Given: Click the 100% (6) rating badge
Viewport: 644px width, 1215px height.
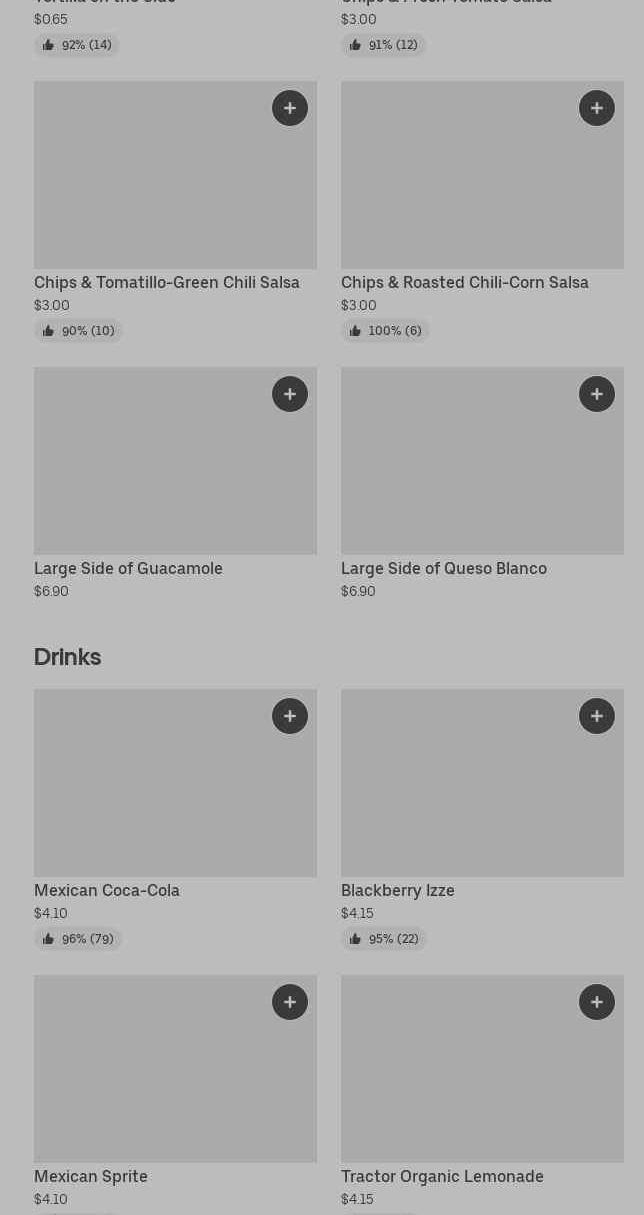Looking at the screenshot, I should click(x=385, y=331).
